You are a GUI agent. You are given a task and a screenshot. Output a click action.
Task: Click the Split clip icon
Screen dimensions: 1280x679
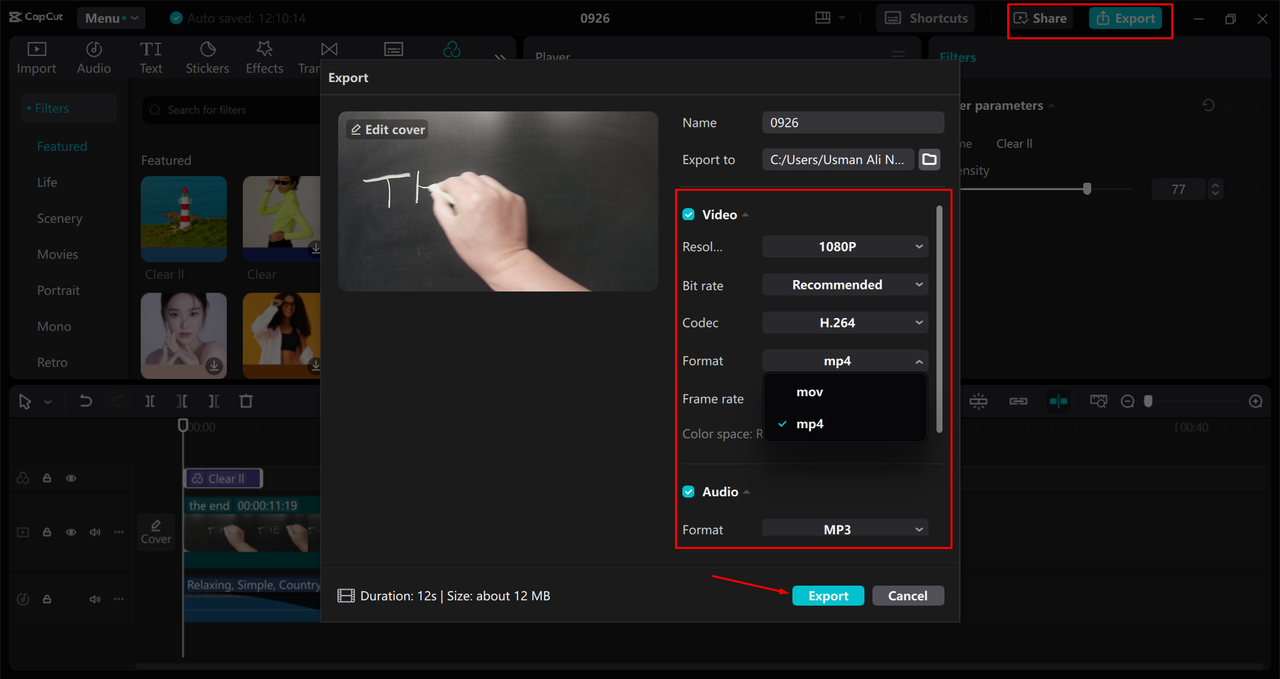pos(149,401)
